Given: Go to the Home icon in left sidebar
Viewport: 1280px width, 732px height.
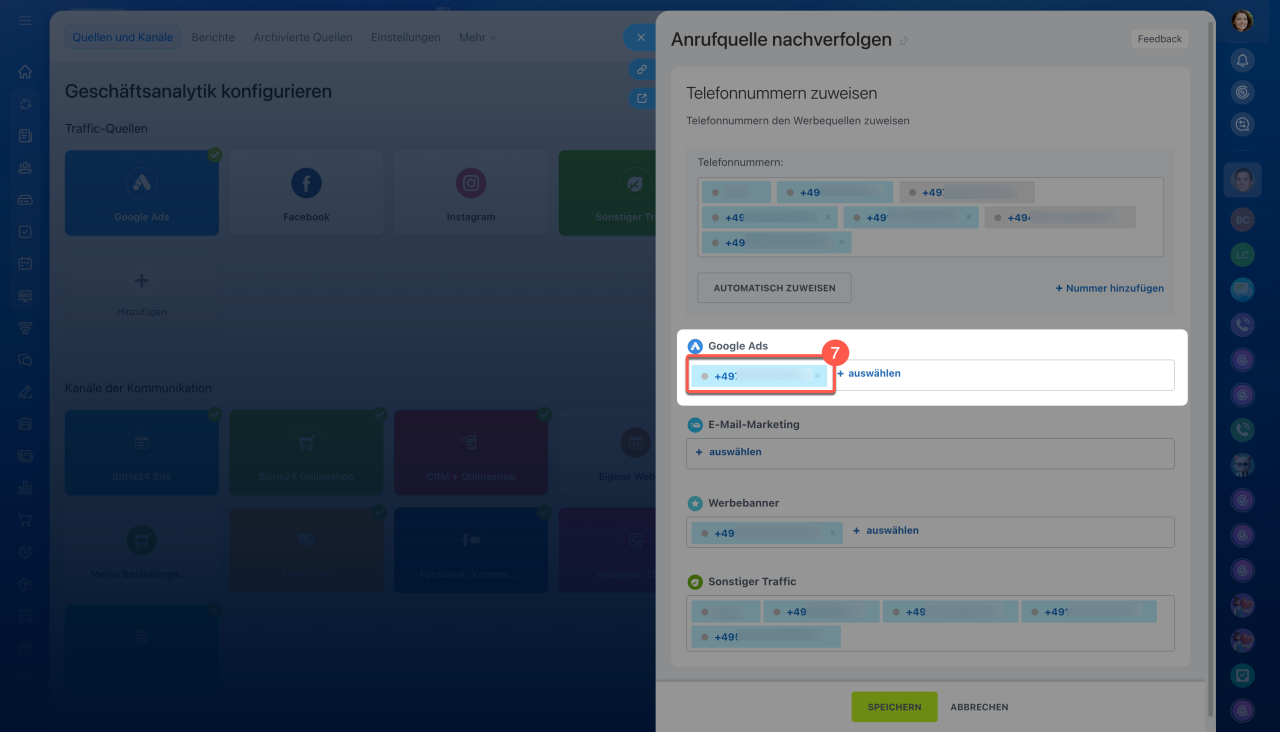Looking at the screenshot, I should [25, 72].
